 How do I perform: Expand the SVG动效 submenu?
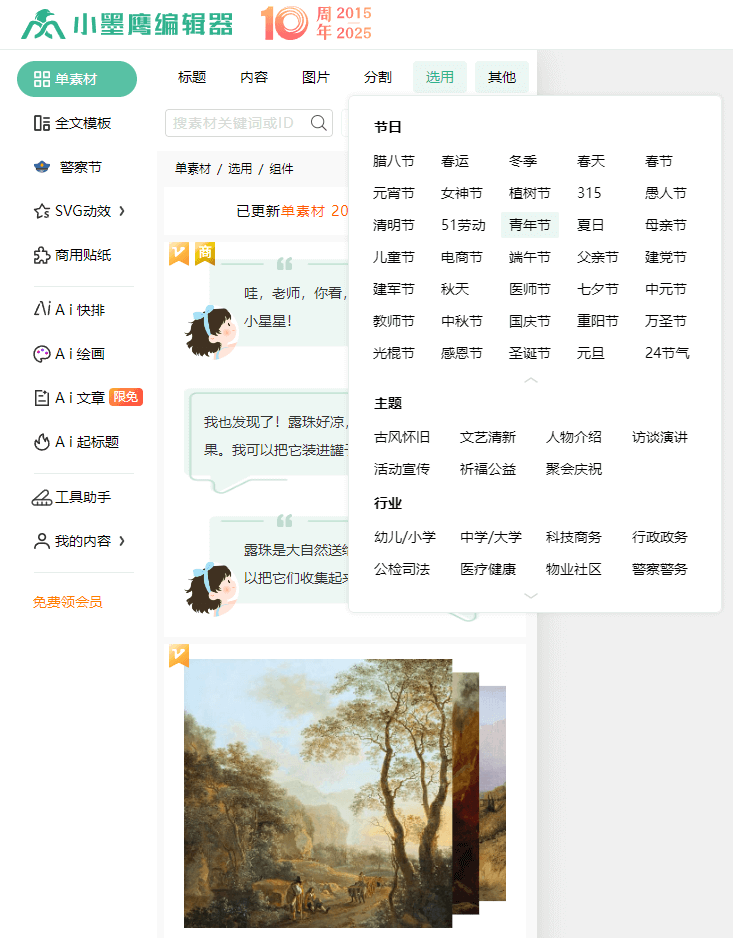point(122,211)
